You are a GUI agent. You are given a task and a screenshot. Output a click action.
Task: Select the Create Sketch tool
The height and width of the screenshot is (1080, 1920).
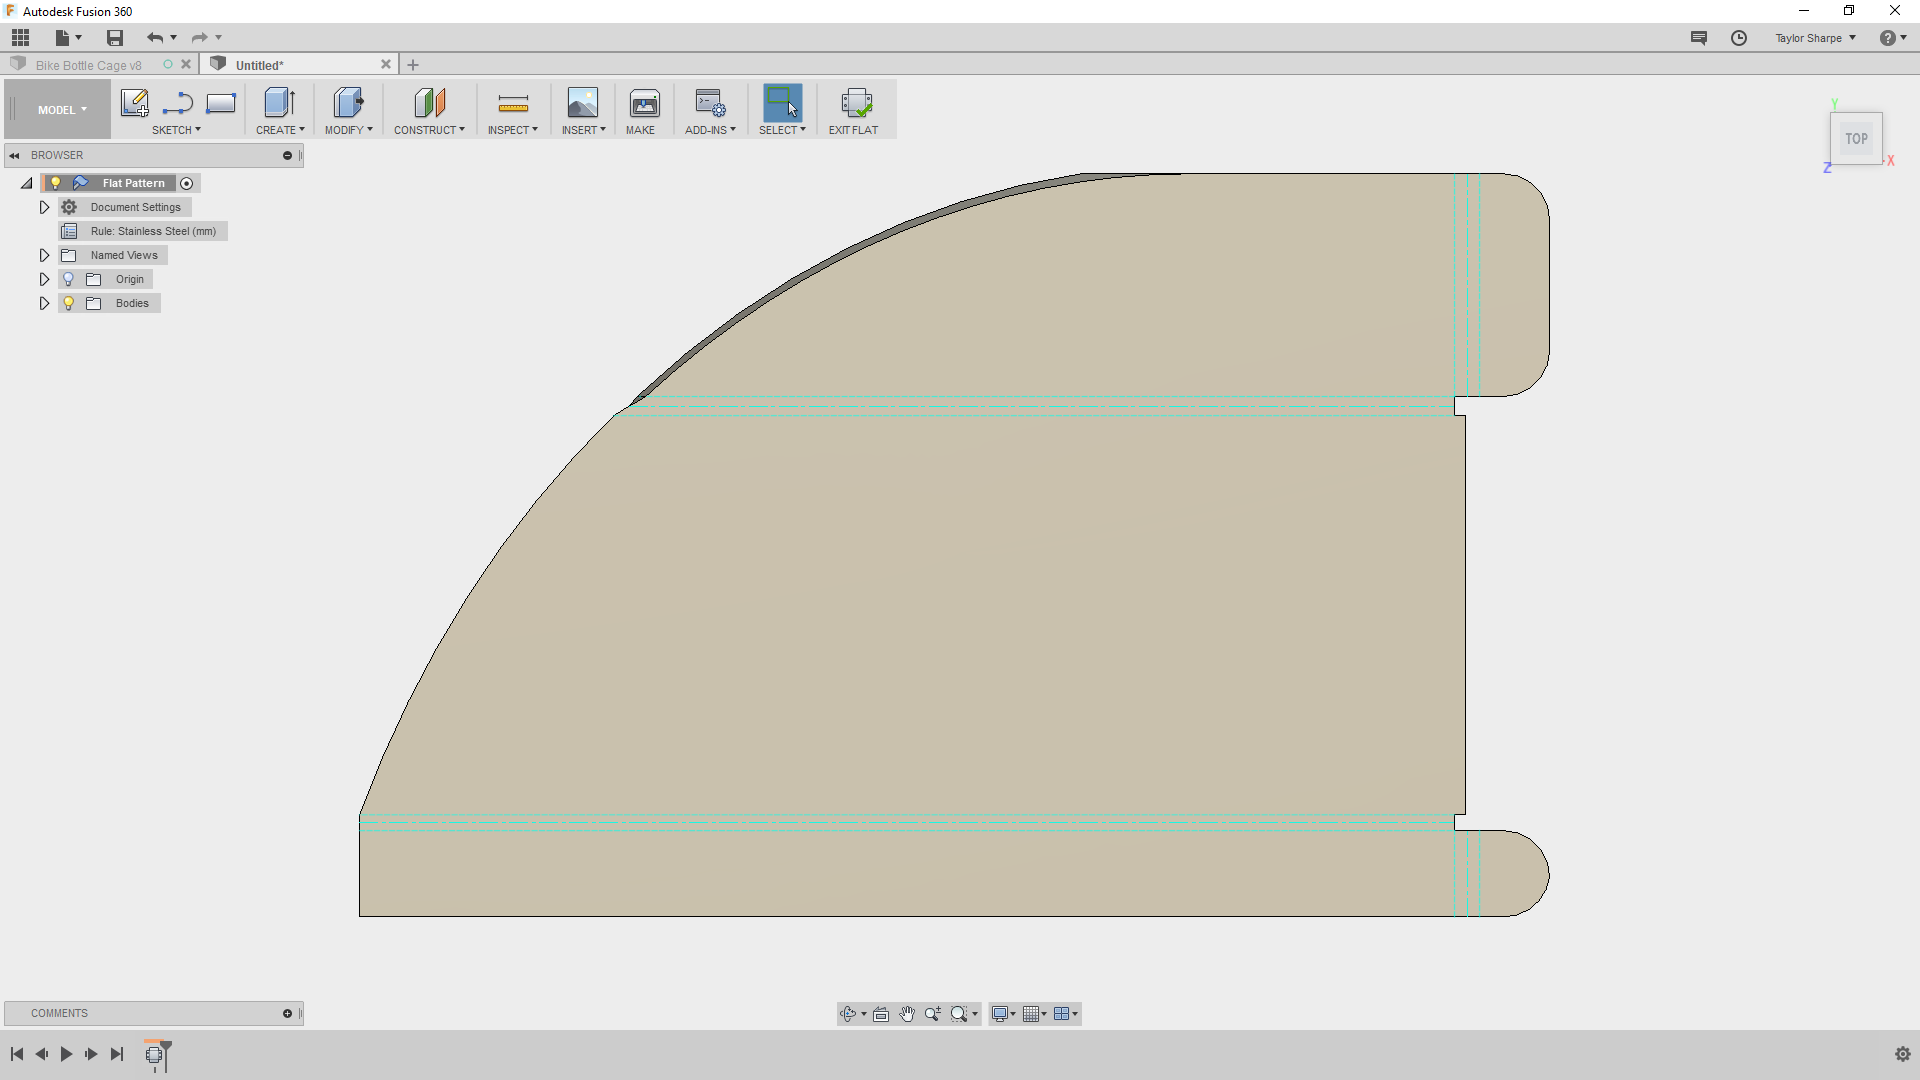[134, 103]
